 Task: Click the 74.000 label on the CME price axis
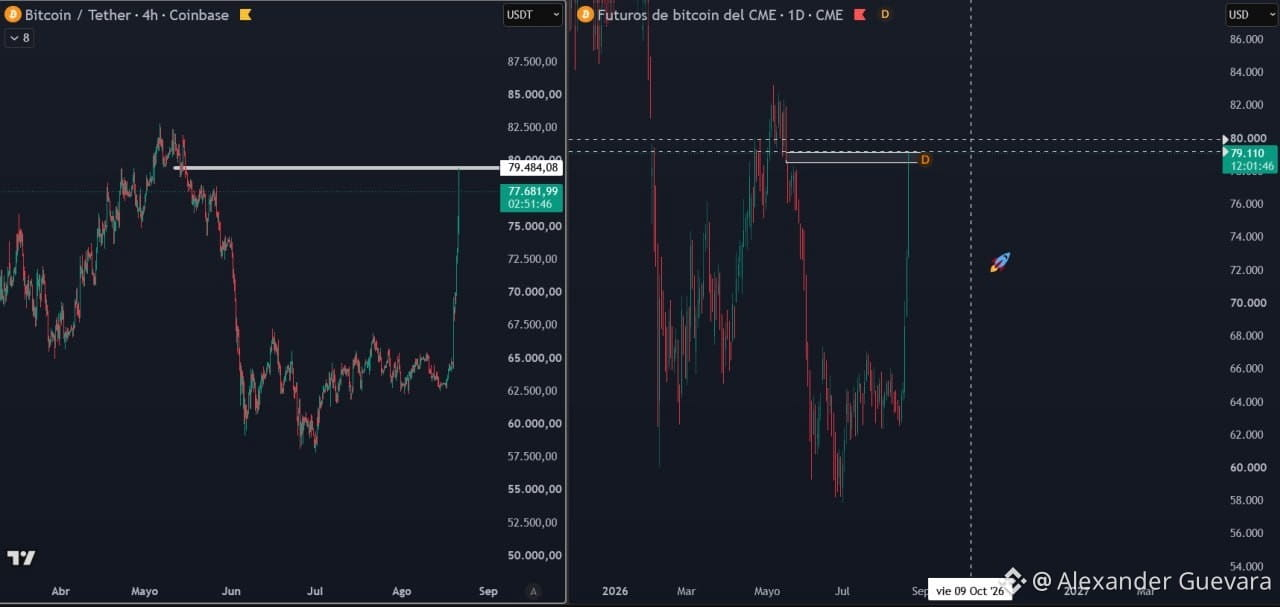(1248, 238)
